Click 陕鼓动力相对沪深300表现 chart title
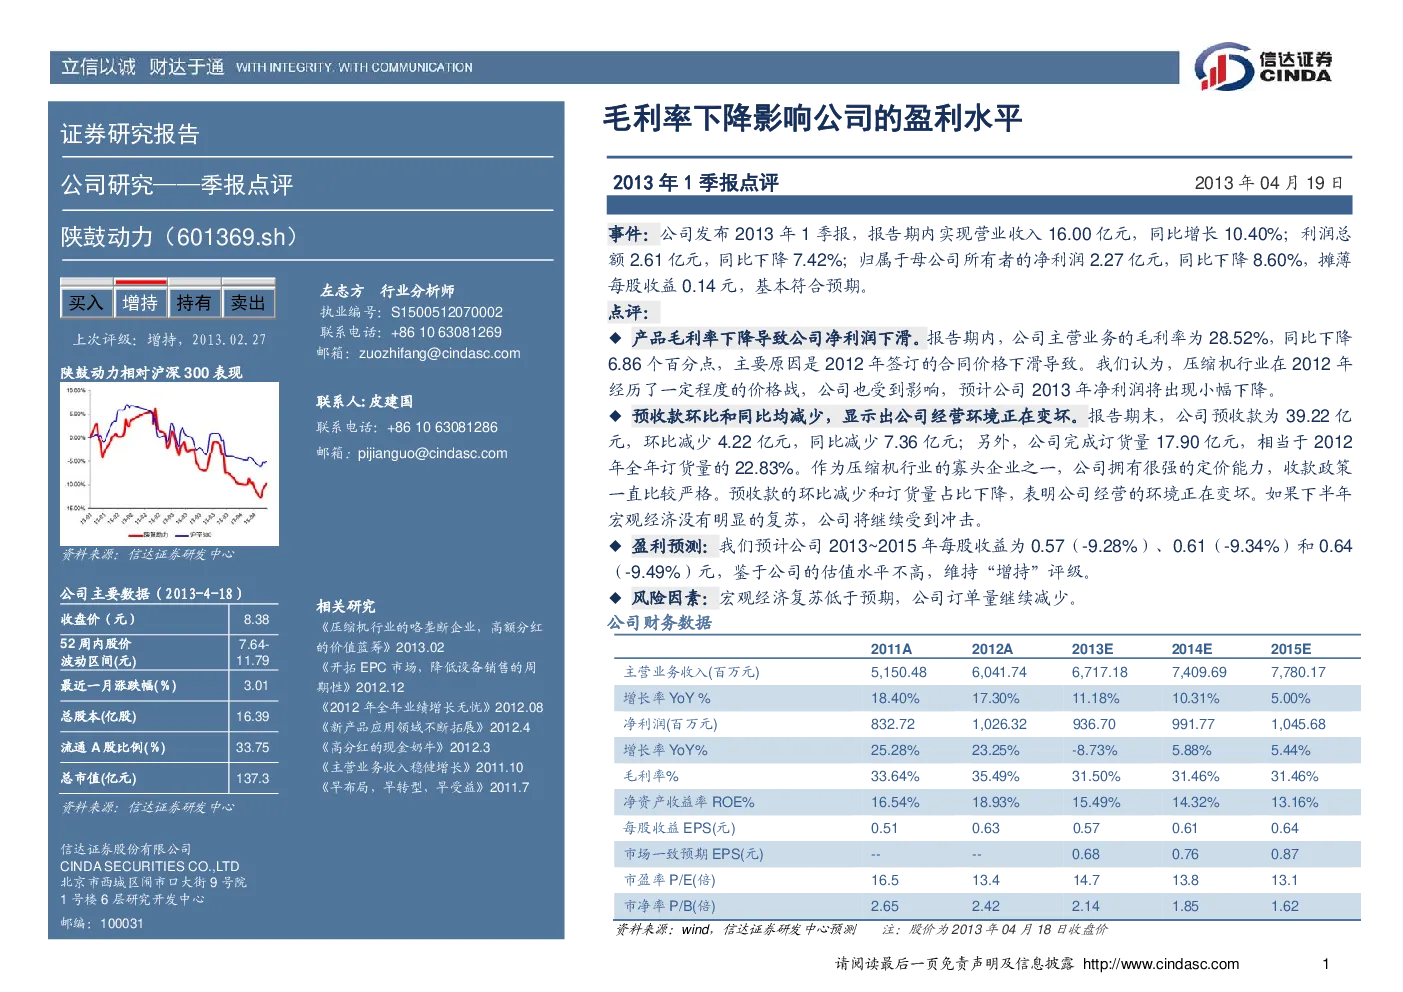 click(151, 372)
